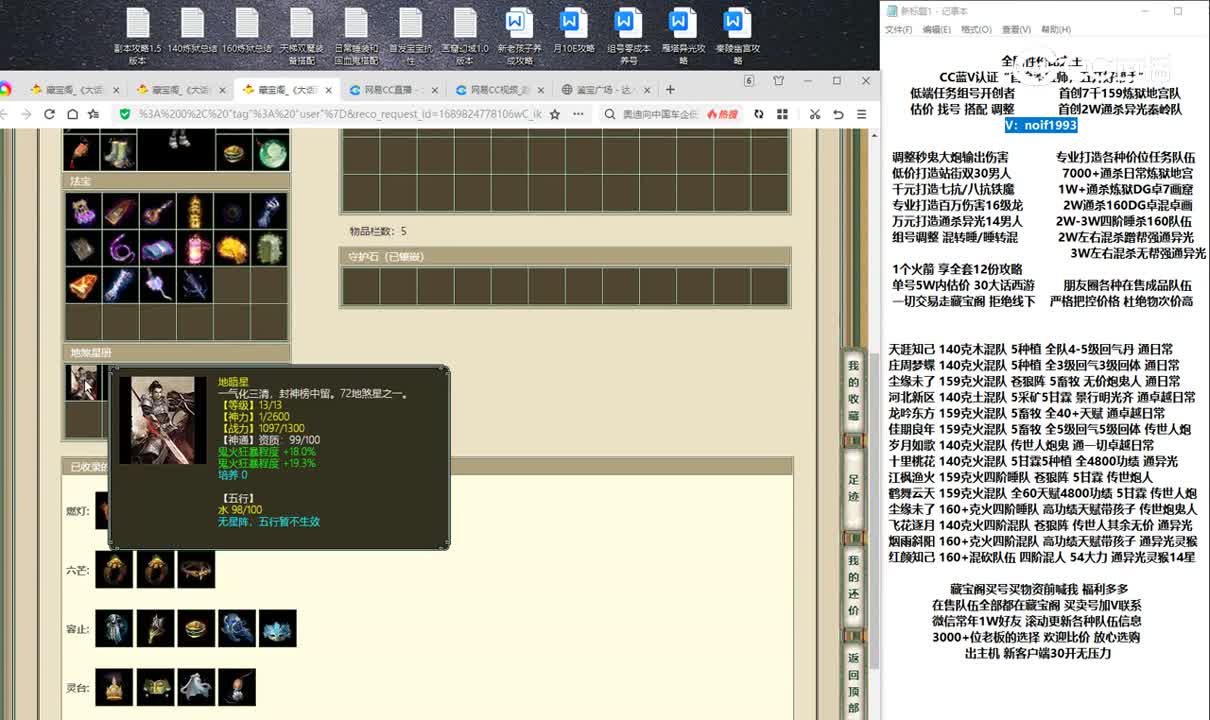Open the 160炼狱总结 desktop file

pyautogui.click(x=246, y=31)
